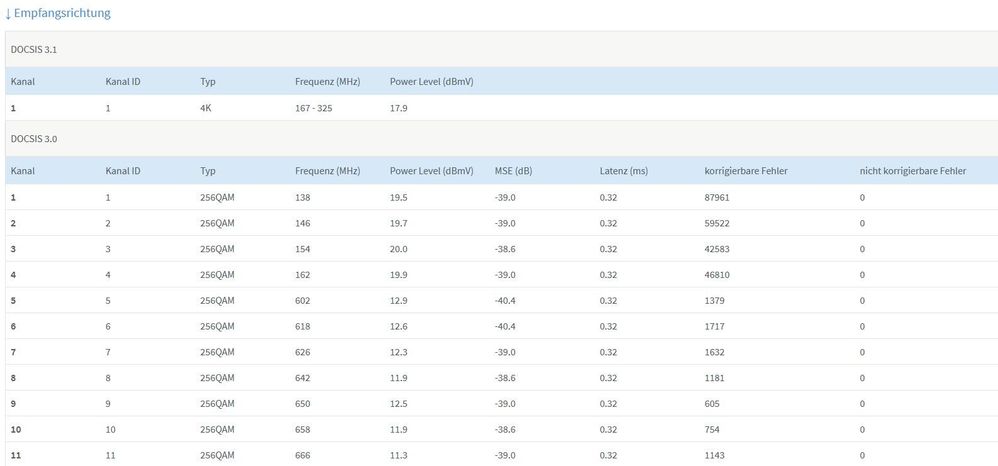Click the power level value 17.9
998x466 pixels.
(398, 108)
